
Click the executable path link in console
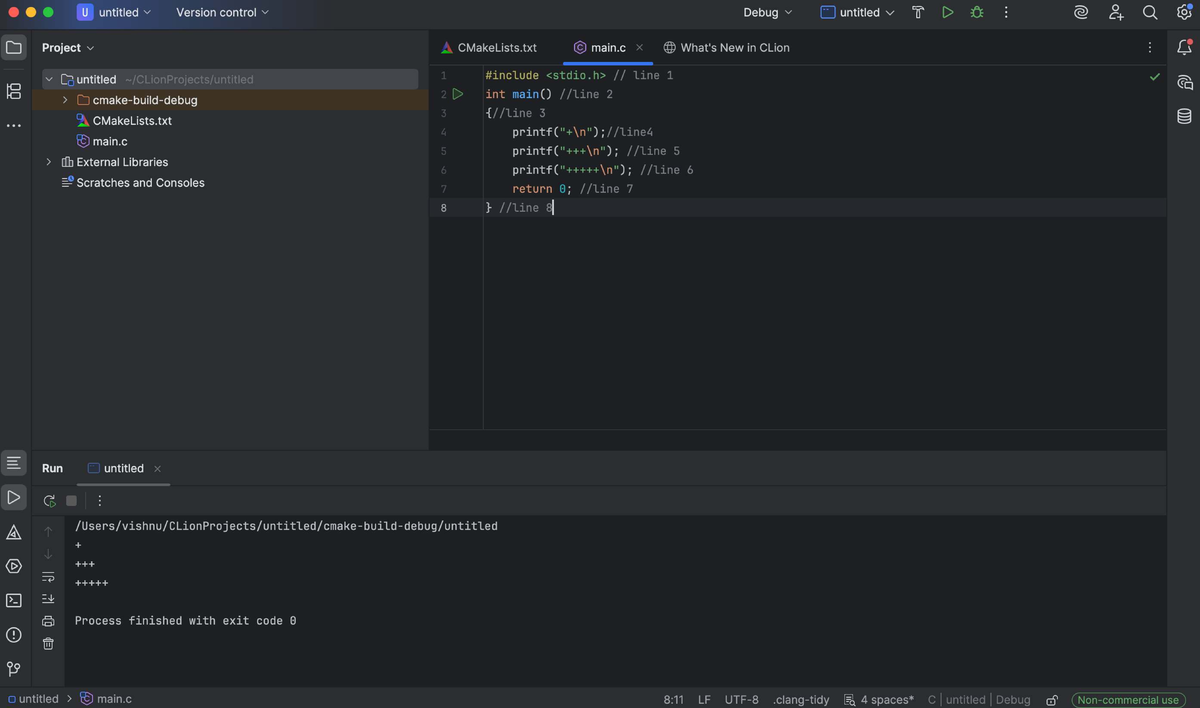pos(286,525)
